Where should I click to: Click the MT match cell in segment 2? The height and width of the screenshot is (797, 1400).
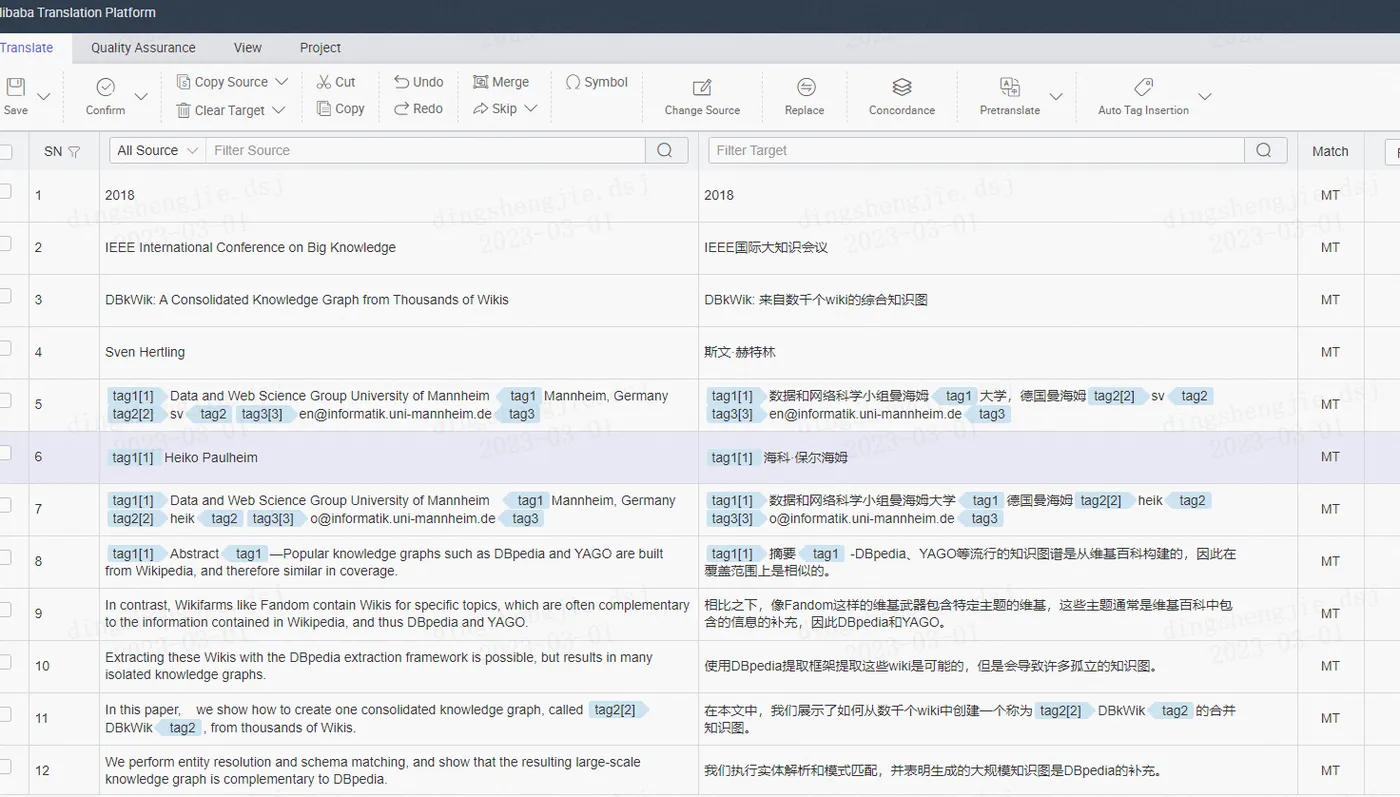coord(1330,247)
